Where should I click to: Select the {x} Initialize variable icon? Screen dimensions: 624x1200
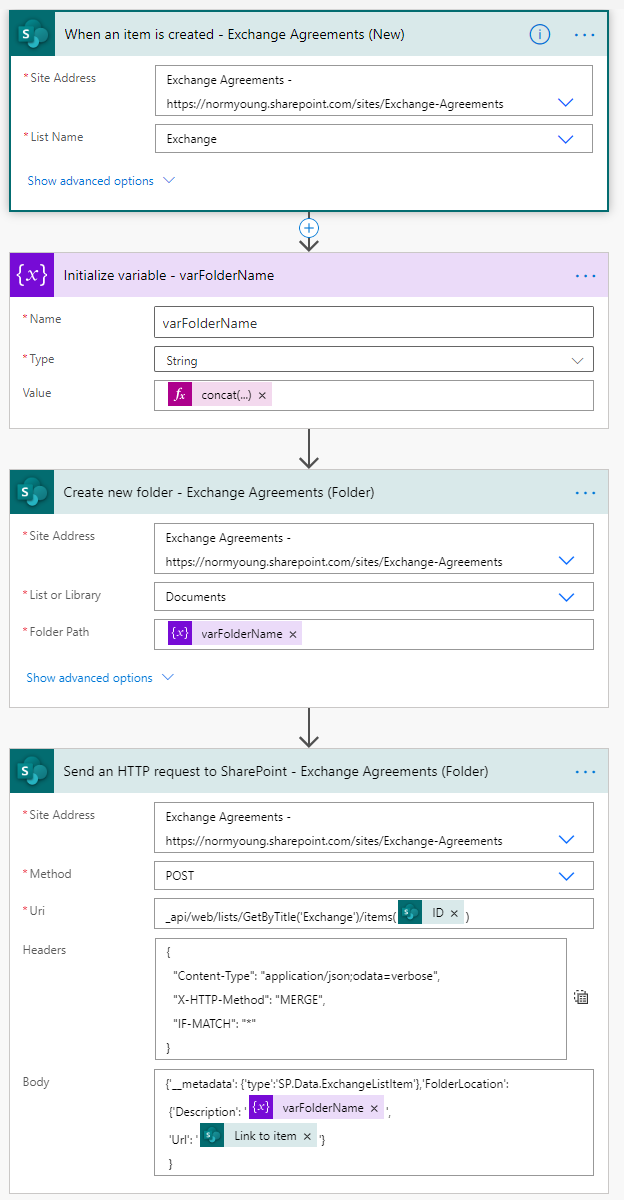tap(31, 274)
